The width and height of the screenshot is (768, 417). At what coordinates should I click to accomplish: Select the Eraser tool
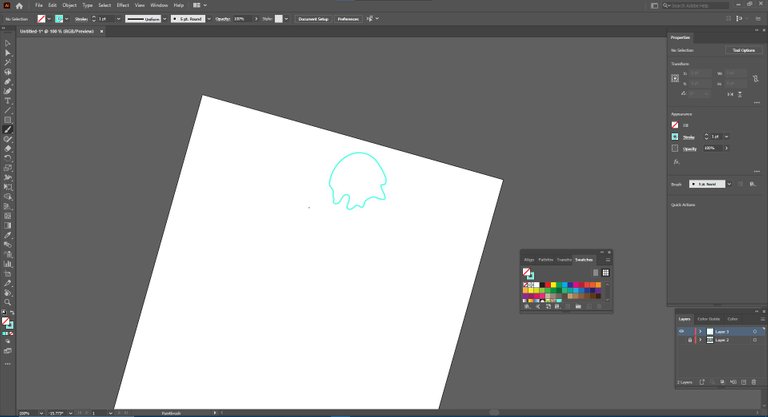[7, 149]
